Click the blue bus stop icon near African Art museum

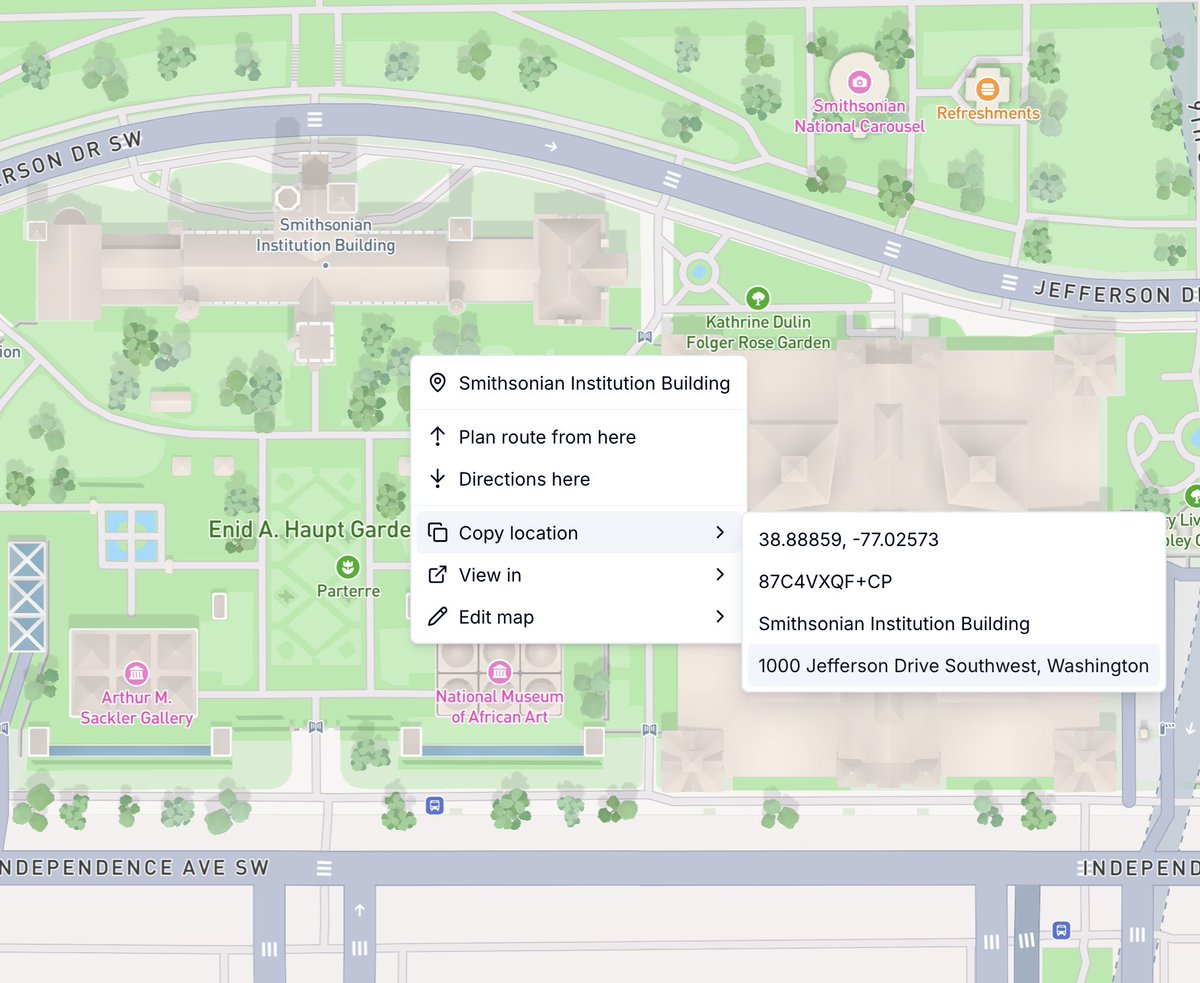coord(434,805)
